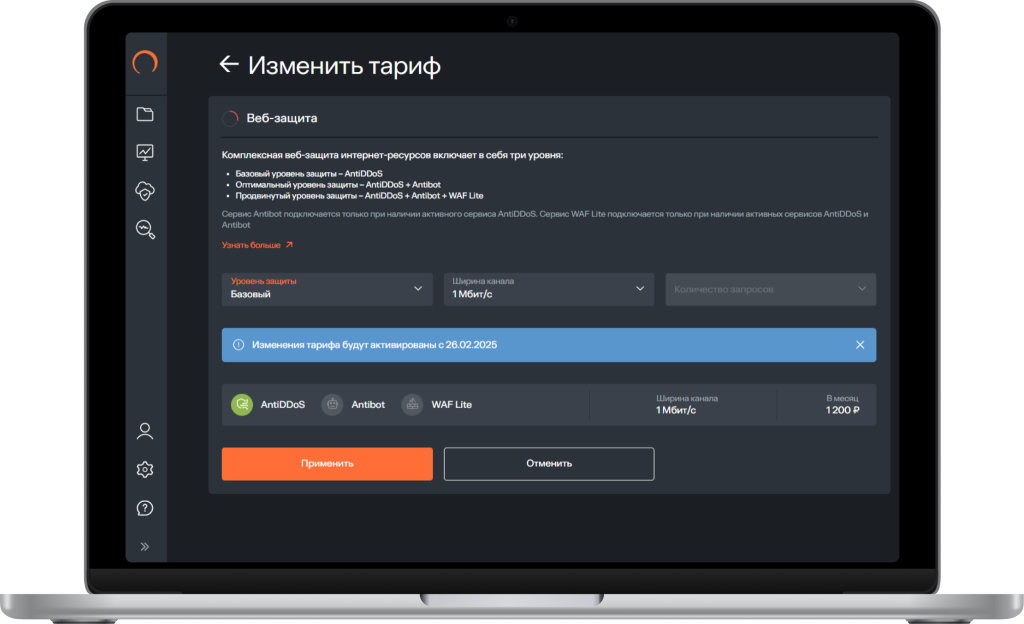
Task: Open the monitoring charts sidebar icon
Action: [x=145, y=152]
